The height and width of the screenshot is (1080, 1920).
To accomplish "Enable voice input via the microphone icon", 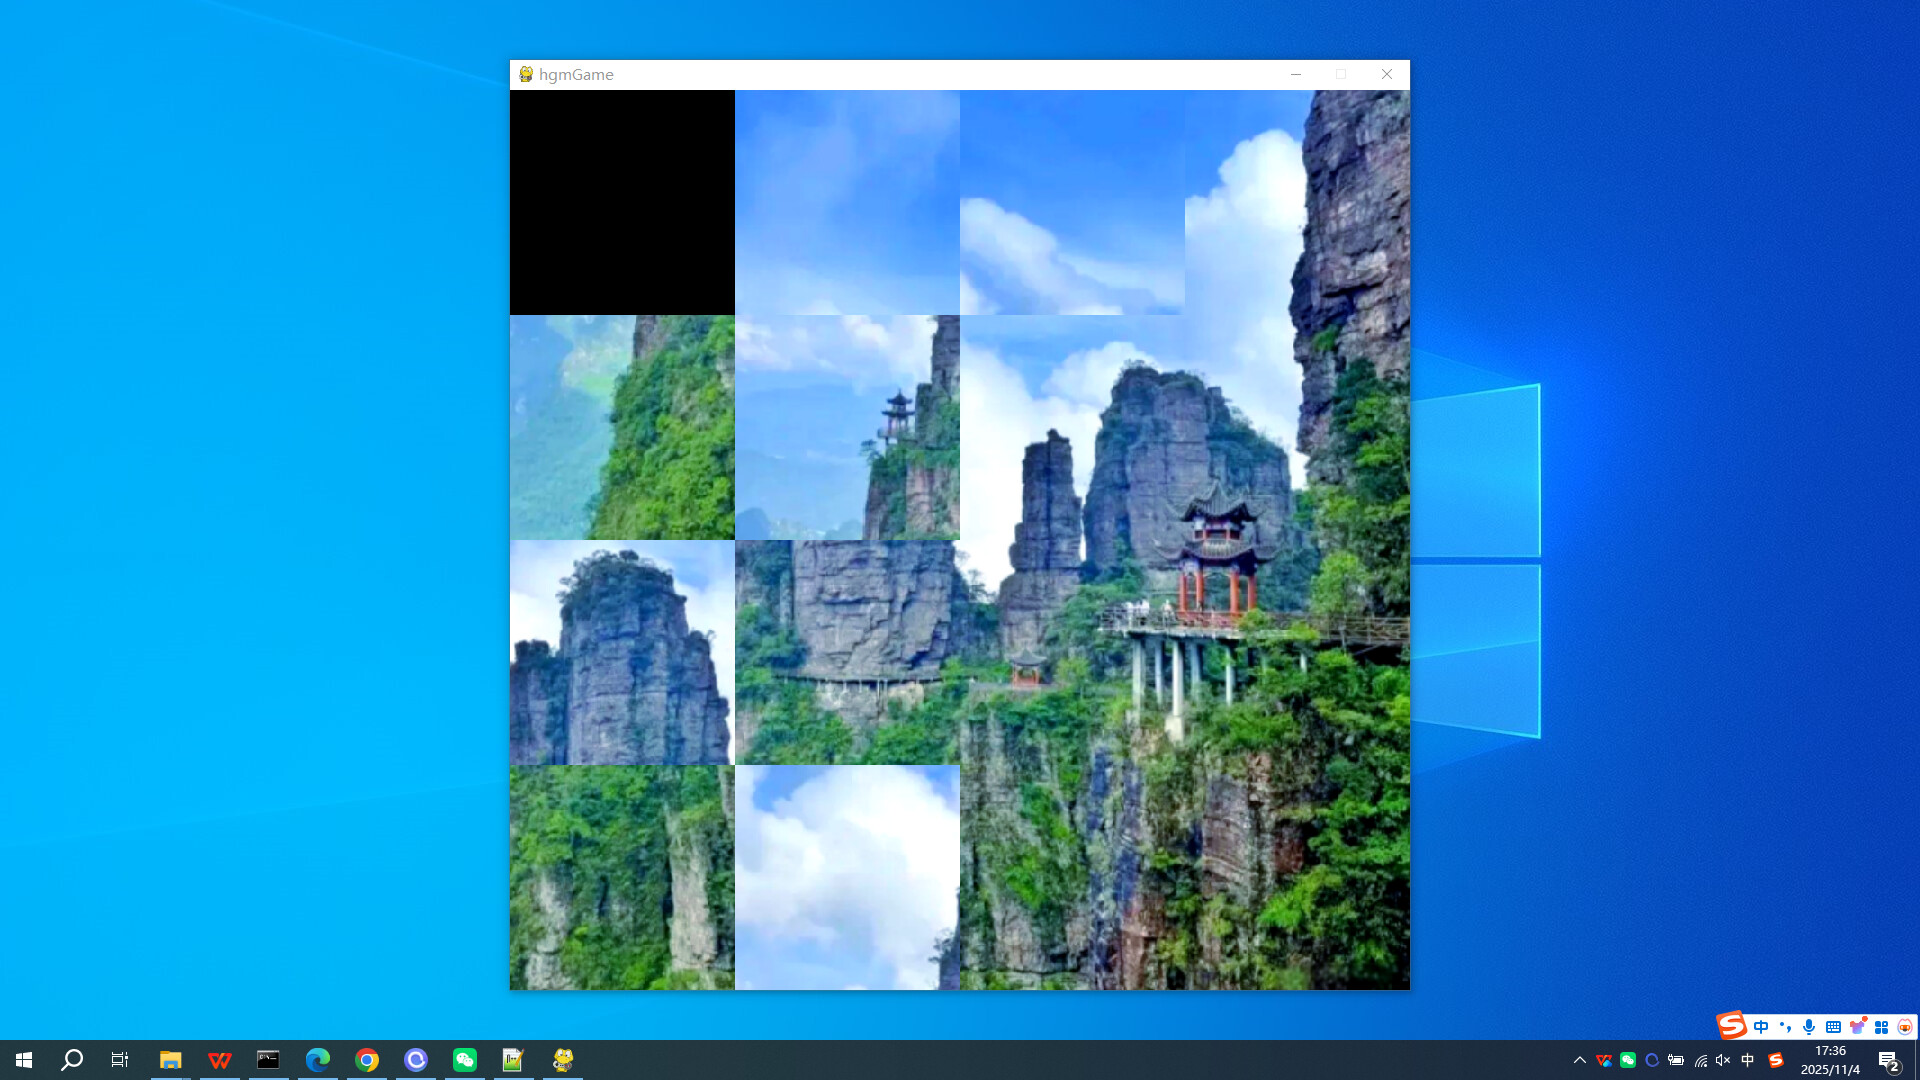I will tap(1808, 1026).
